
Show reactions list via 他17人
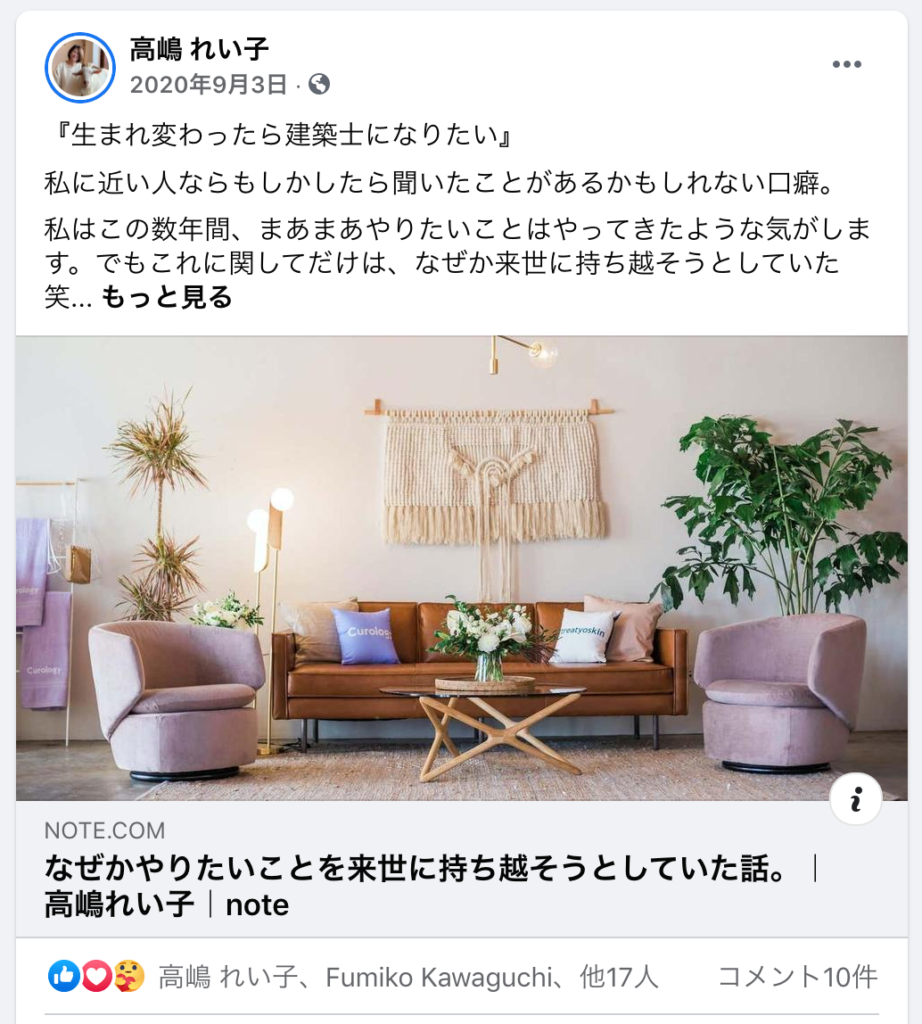pos(618,978)
